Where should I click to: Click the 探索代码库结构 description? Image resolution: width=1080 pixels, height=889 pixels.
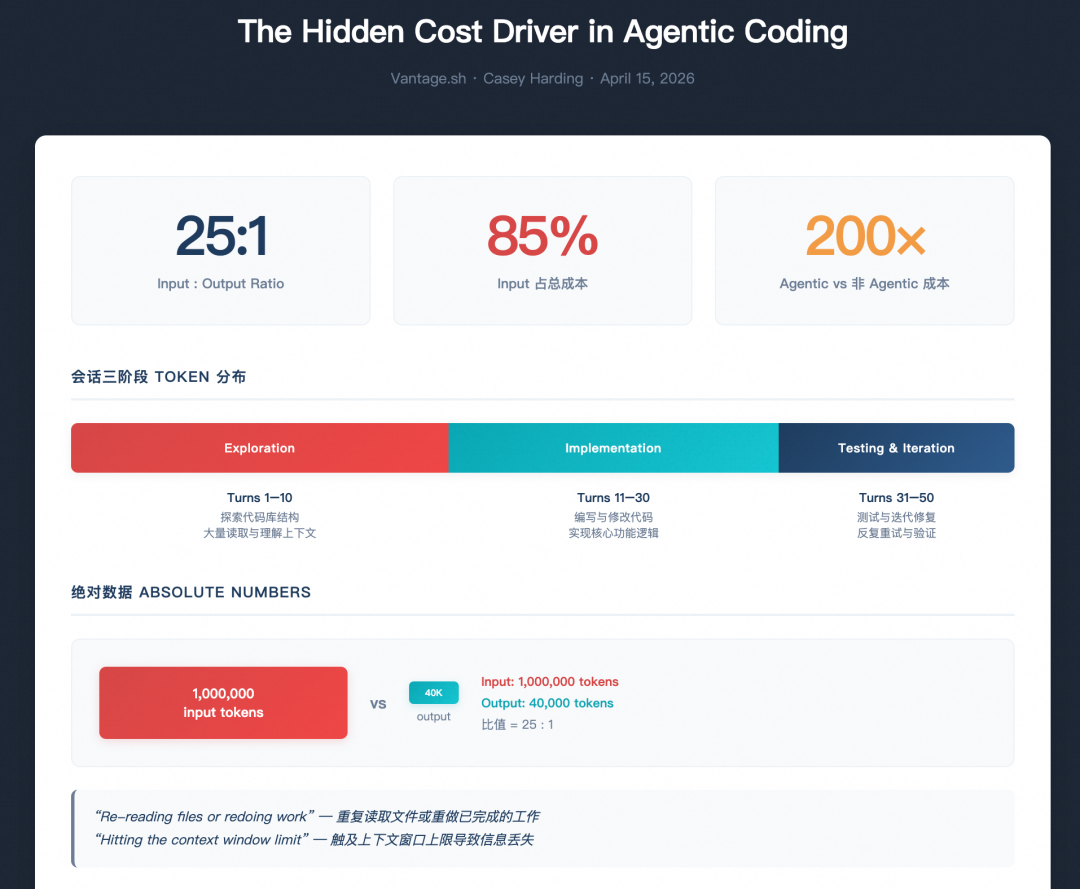[x=260, y=517]
